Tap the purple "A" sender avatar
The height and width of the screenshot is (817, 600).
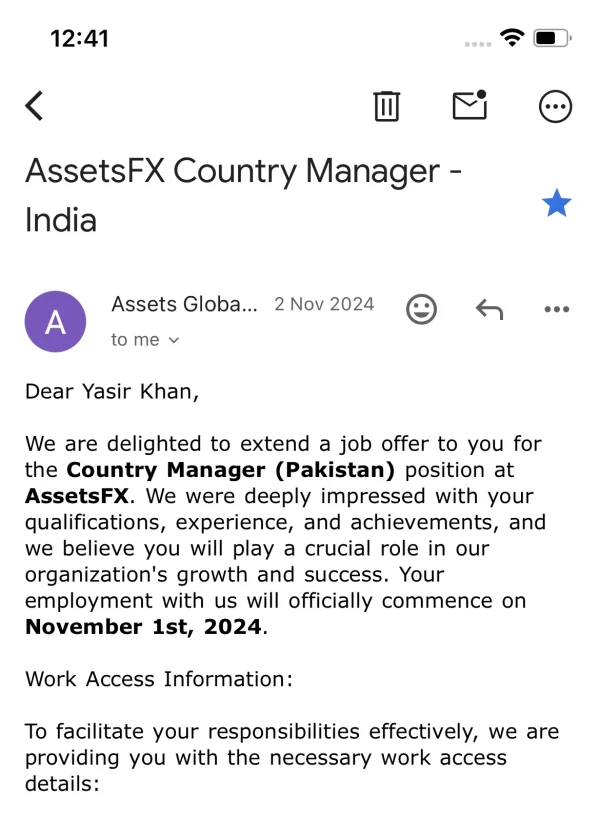click(x=56, y=321)
